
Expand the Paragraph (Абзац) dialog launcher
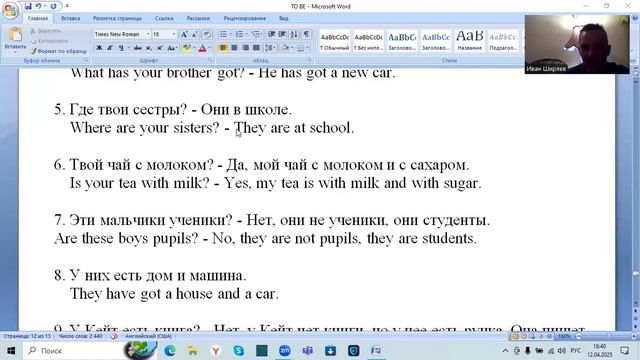(309, 60)
